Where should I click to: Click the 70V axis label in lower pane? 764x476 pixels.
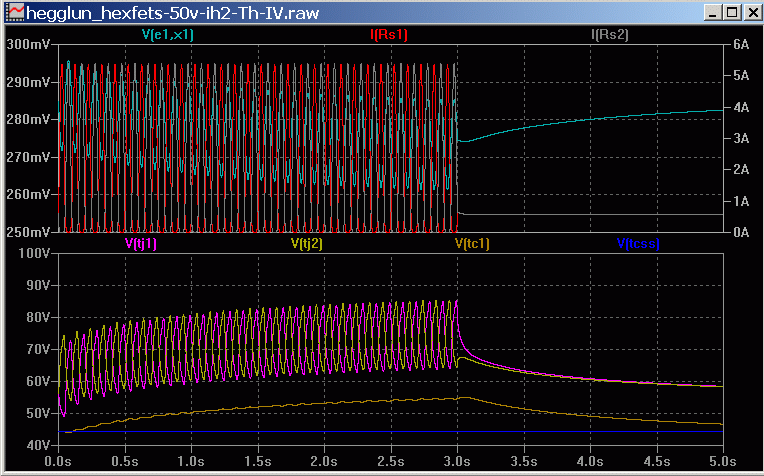[x=38, y=349]
